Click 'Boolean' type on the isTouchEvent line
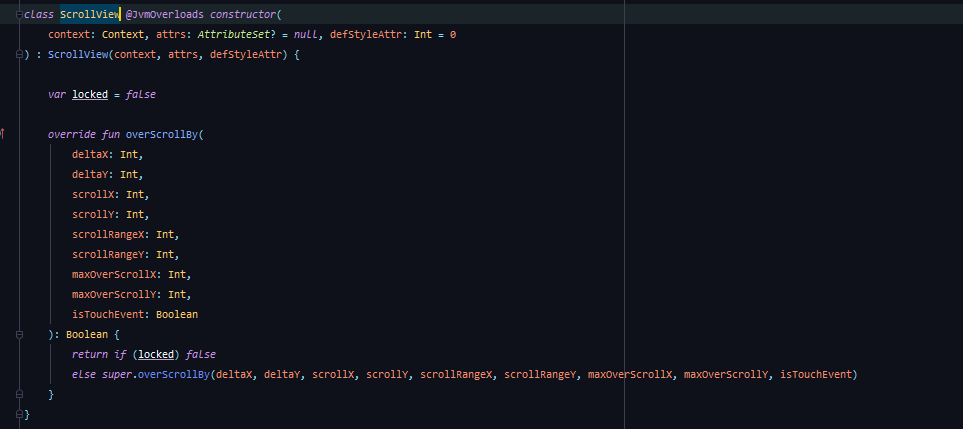963x429 pixels. click(x=177, y=314)
